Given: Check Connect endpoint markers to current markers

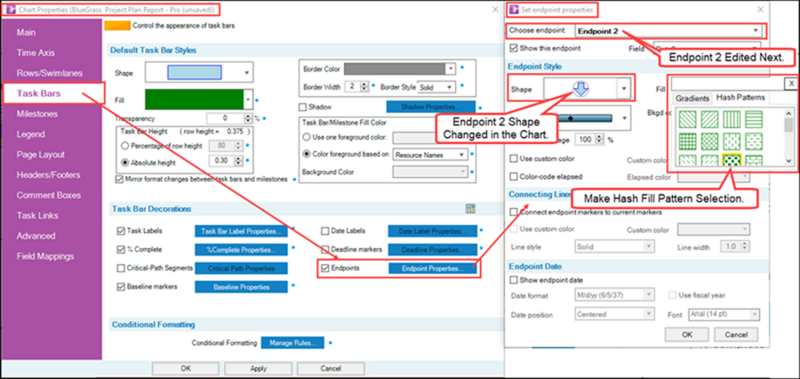Looking at the screenshot, I should (x=514, y=212).
